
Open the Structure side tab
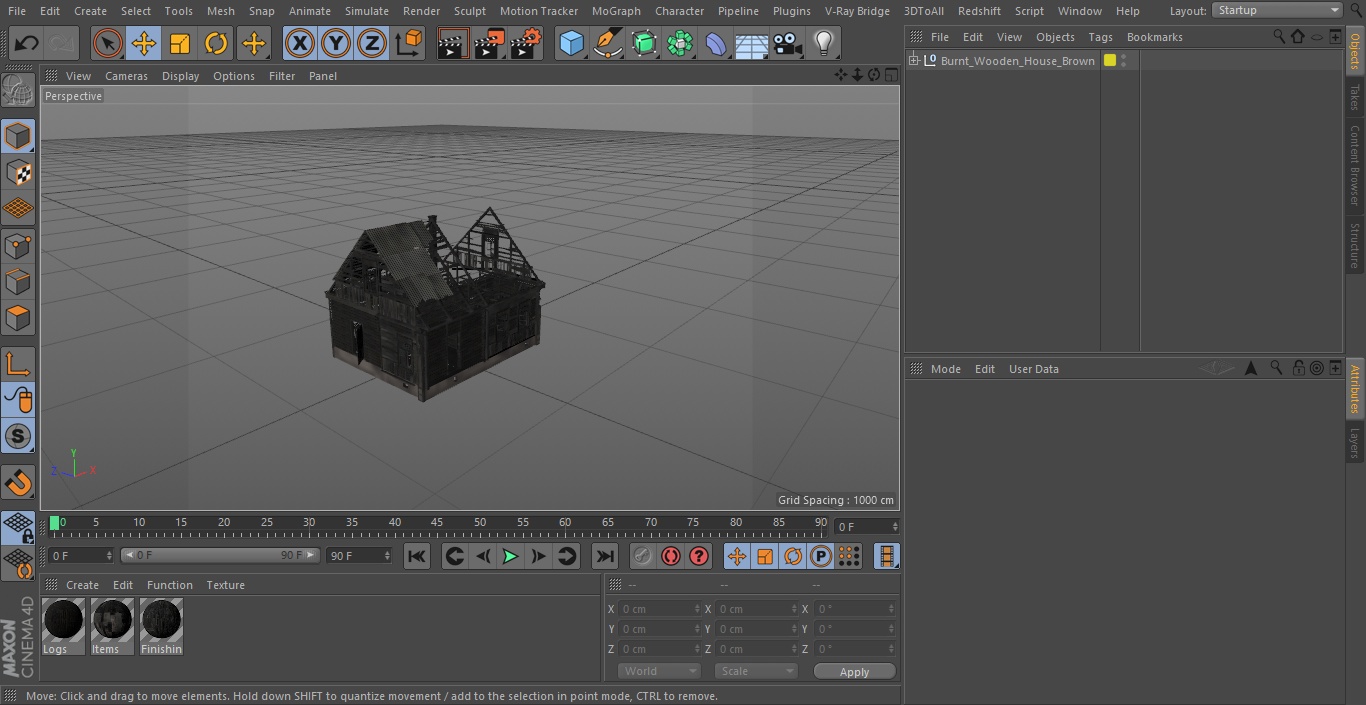tap(1355, 245)
